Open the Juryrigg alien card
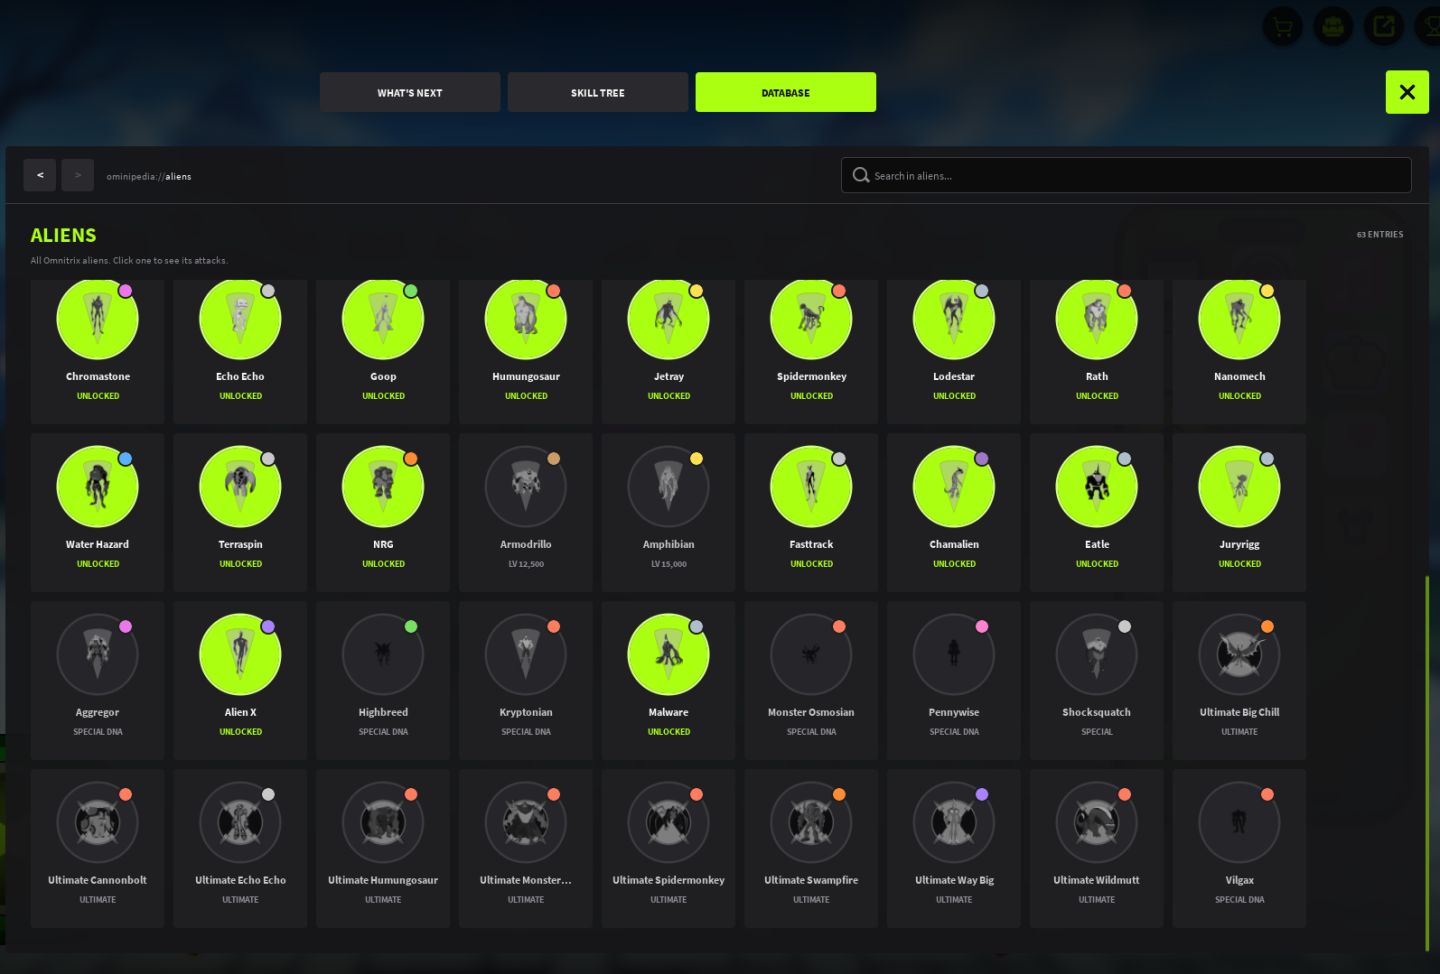Screen dimensions: 1440x974 [x=1239, y=513]
